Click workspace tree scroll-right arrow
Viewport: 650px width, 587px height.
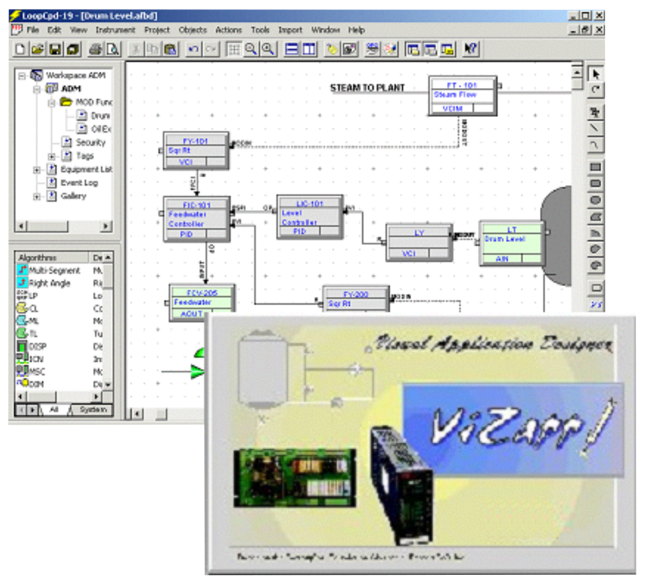click(x=106, y=226)
